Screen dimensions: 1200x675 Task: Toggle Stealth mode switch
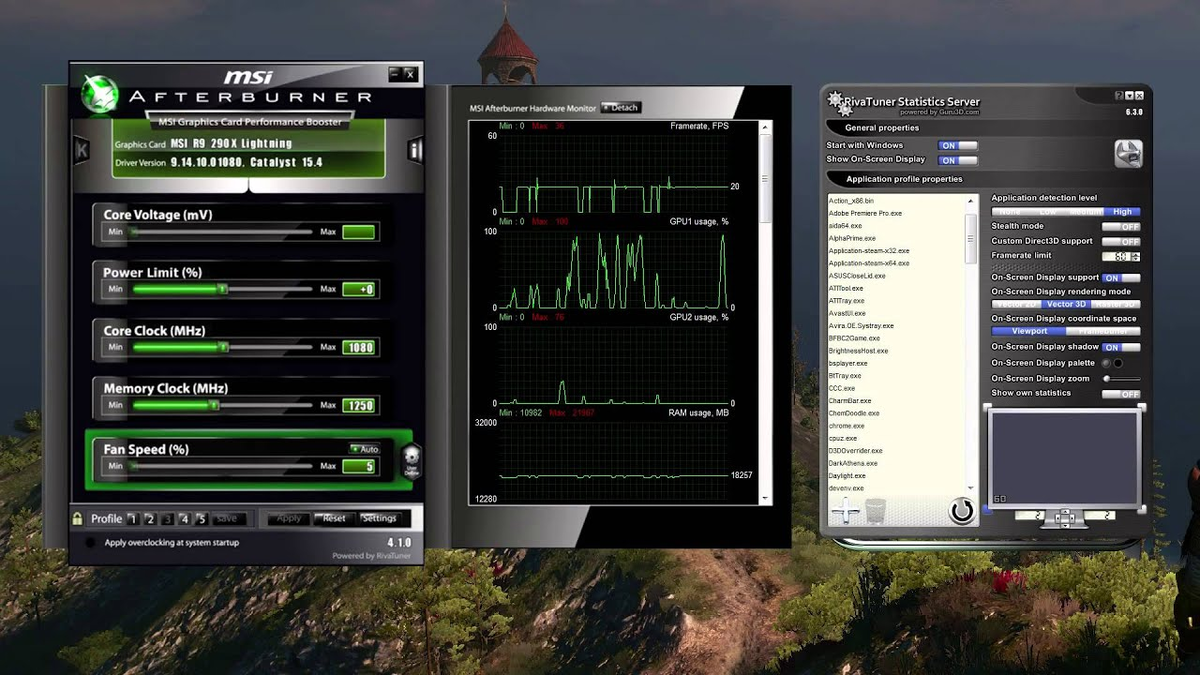tap(1121, 227)
